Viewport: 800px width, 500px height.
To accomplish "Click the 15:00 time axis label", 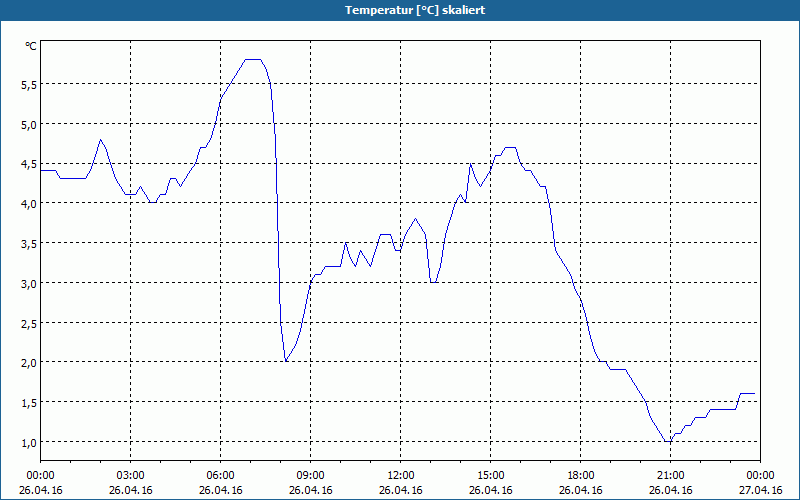I will [x=490, y=476].
